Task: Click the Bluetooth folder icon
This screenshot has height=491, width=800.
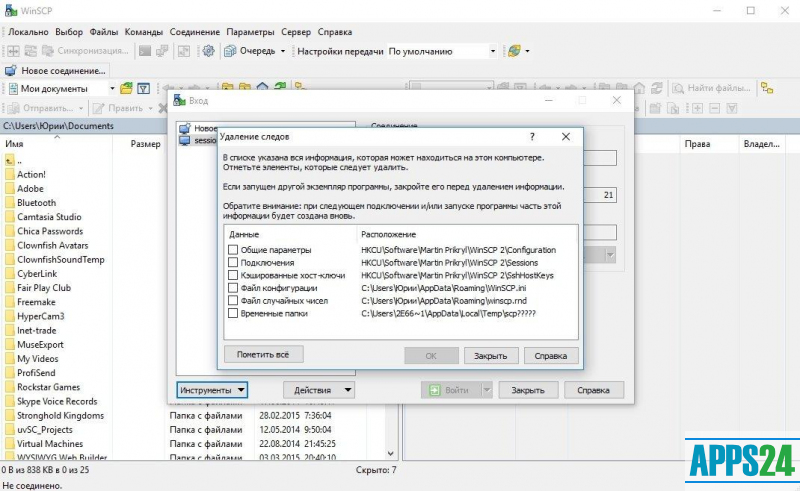Action: click(10, 203)
